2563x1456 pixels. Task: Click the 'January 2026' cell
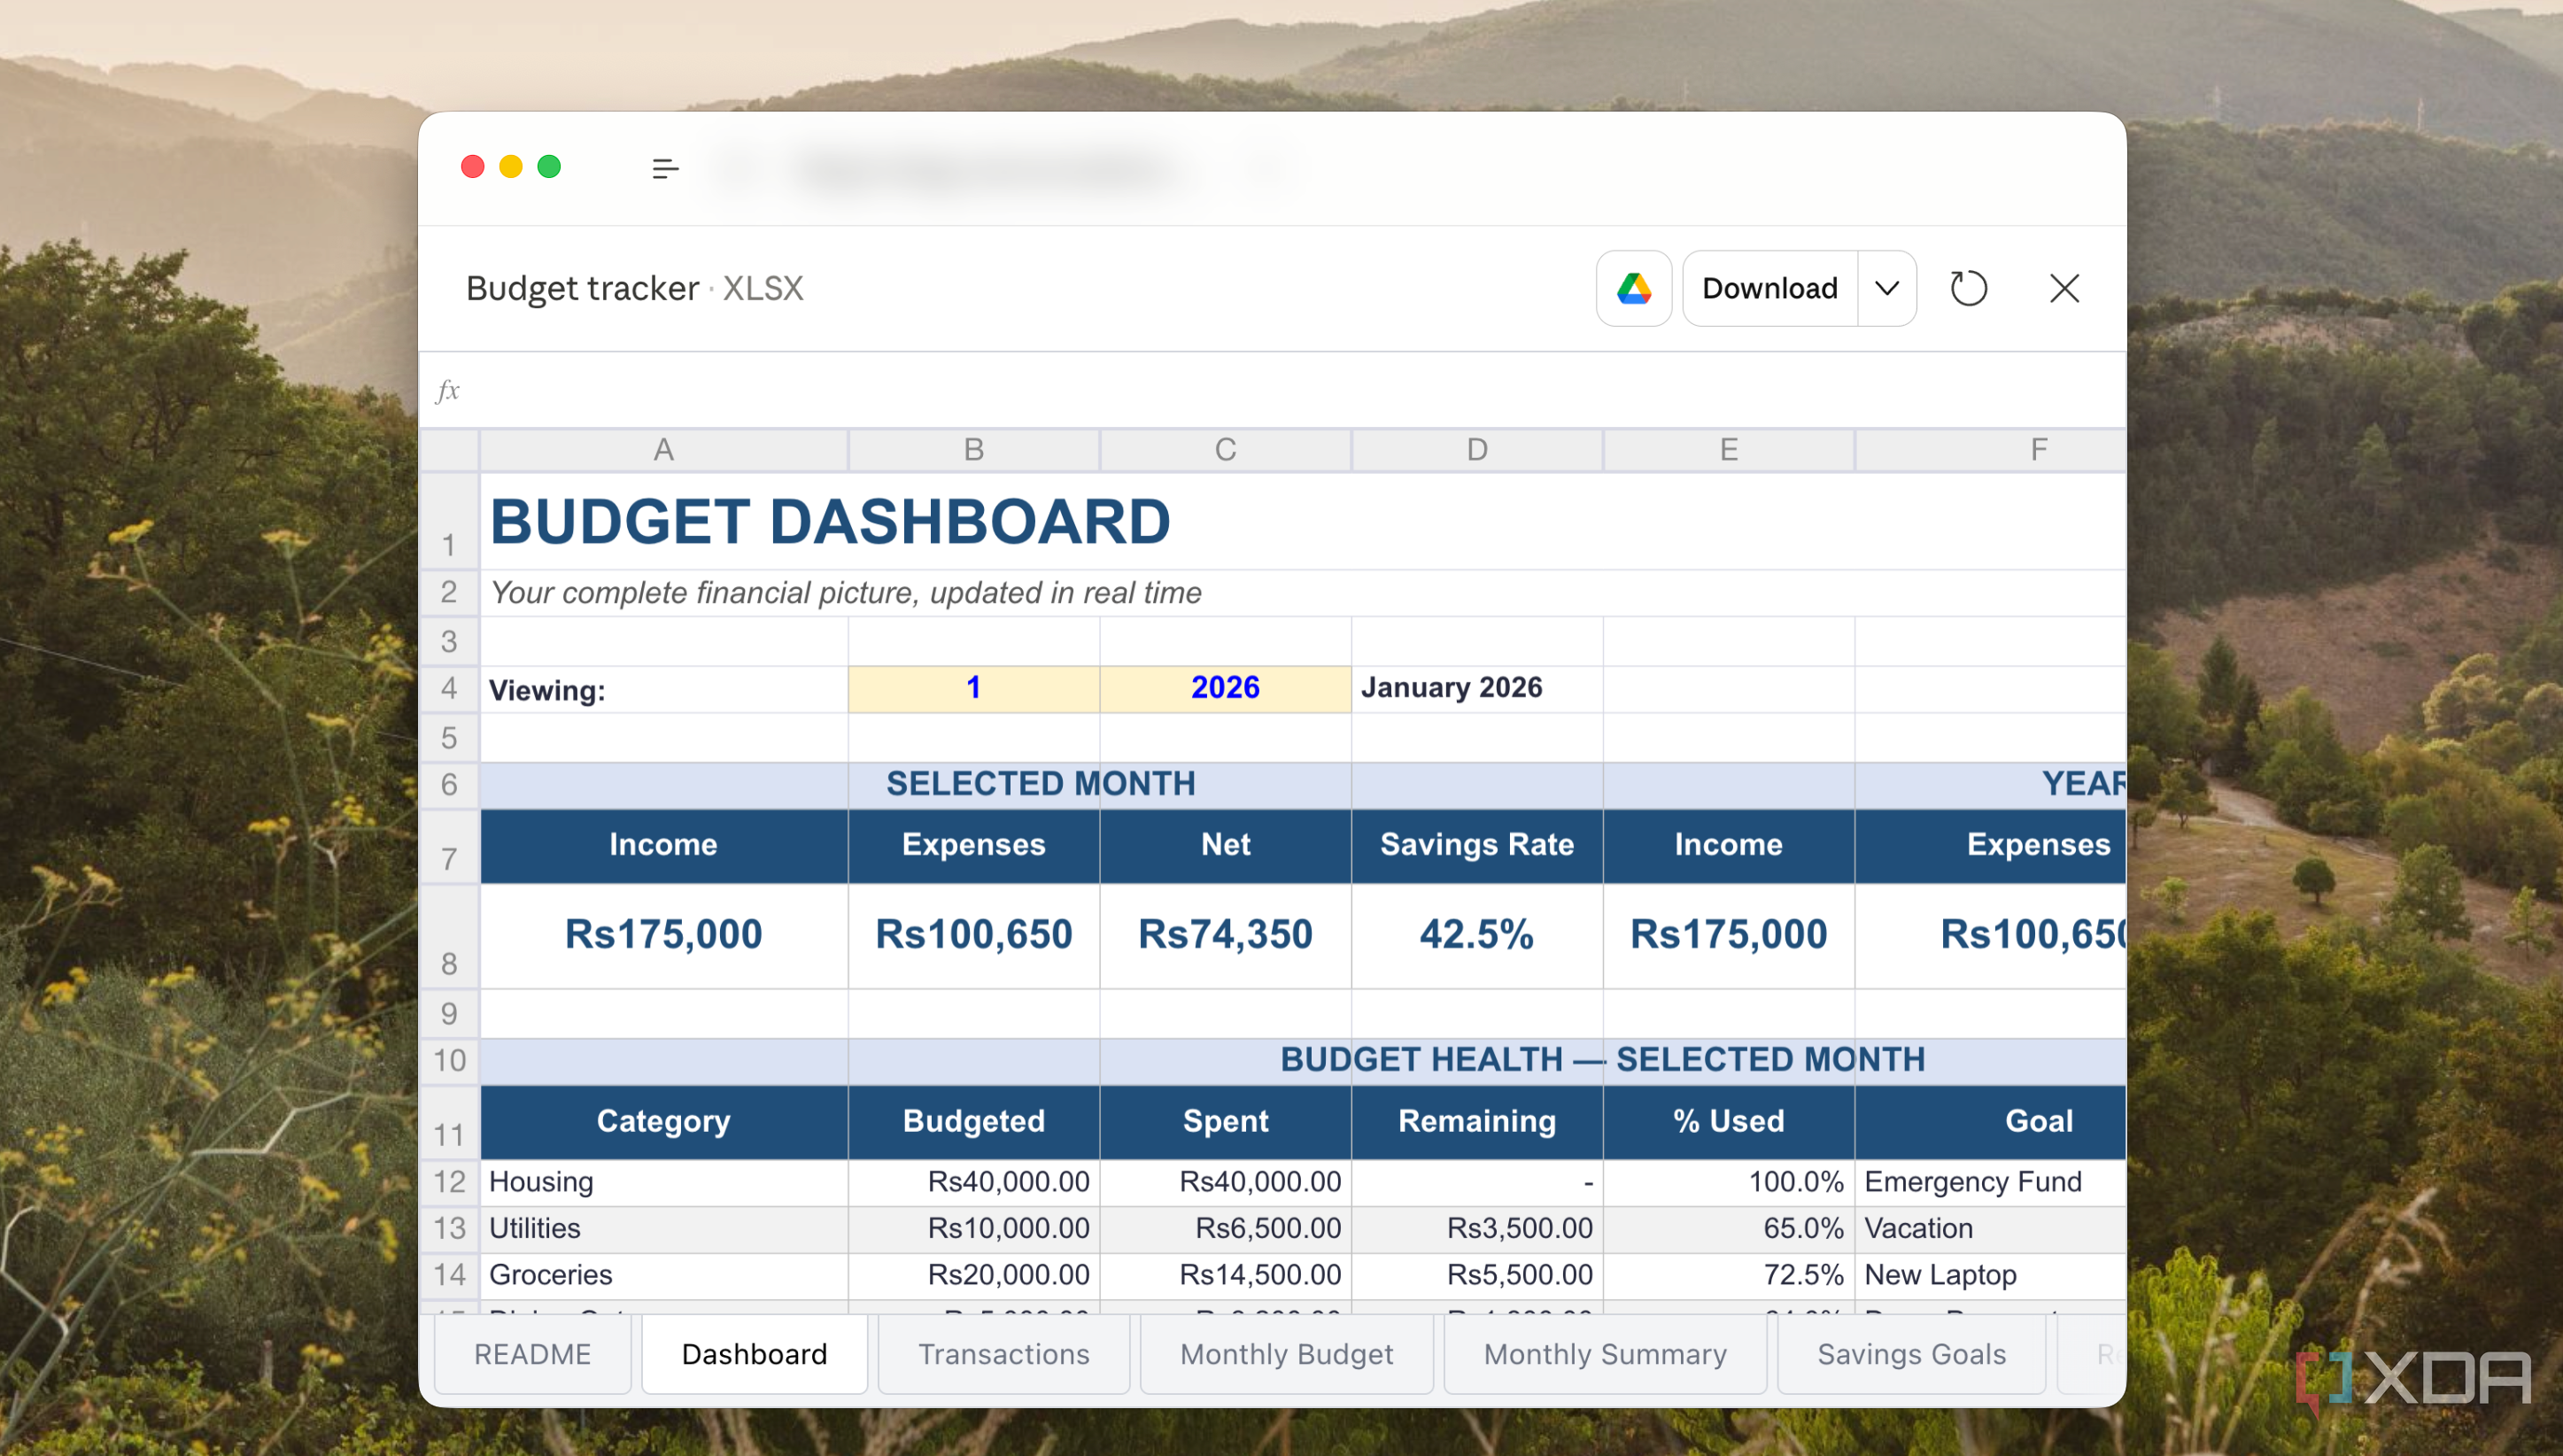[1477, 689]
